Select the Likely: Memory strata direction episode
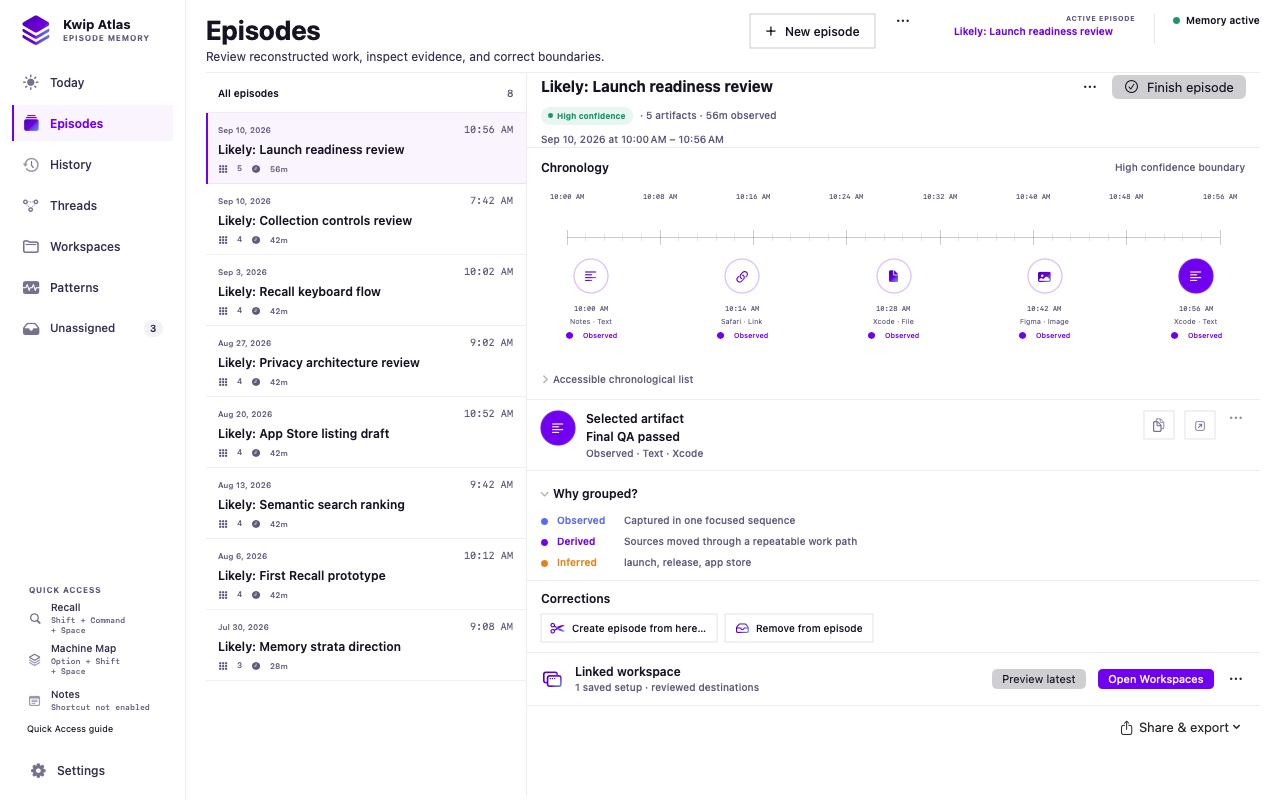Image resolution: width=1280 pixels, height=800 pixels. [366, 645]
